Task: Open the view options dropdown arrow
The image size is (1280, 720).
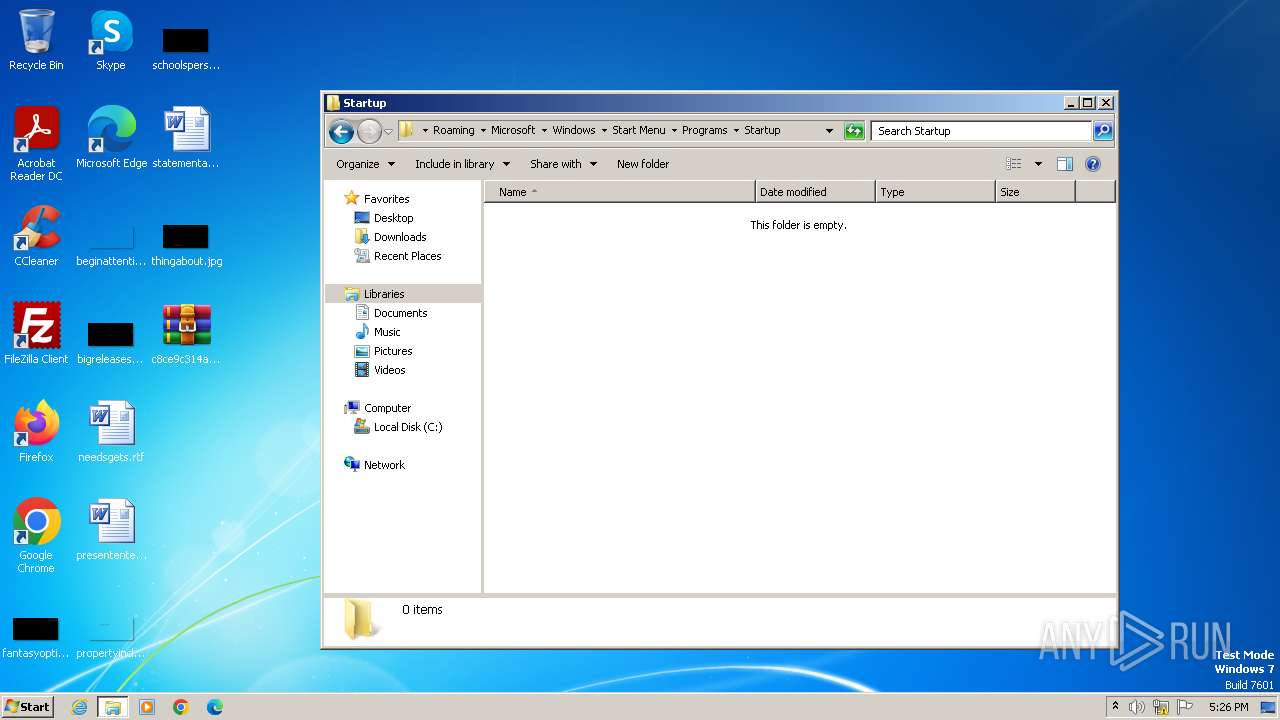Action: 1038,164
